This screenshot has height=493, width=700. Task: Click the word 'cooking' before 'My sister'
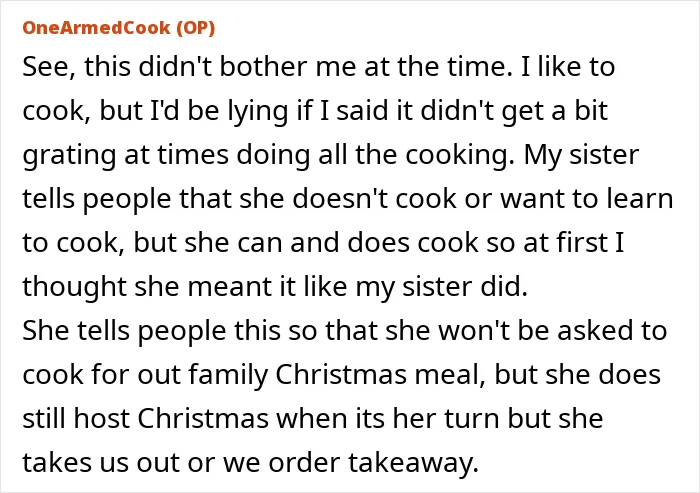coord(457,156)
